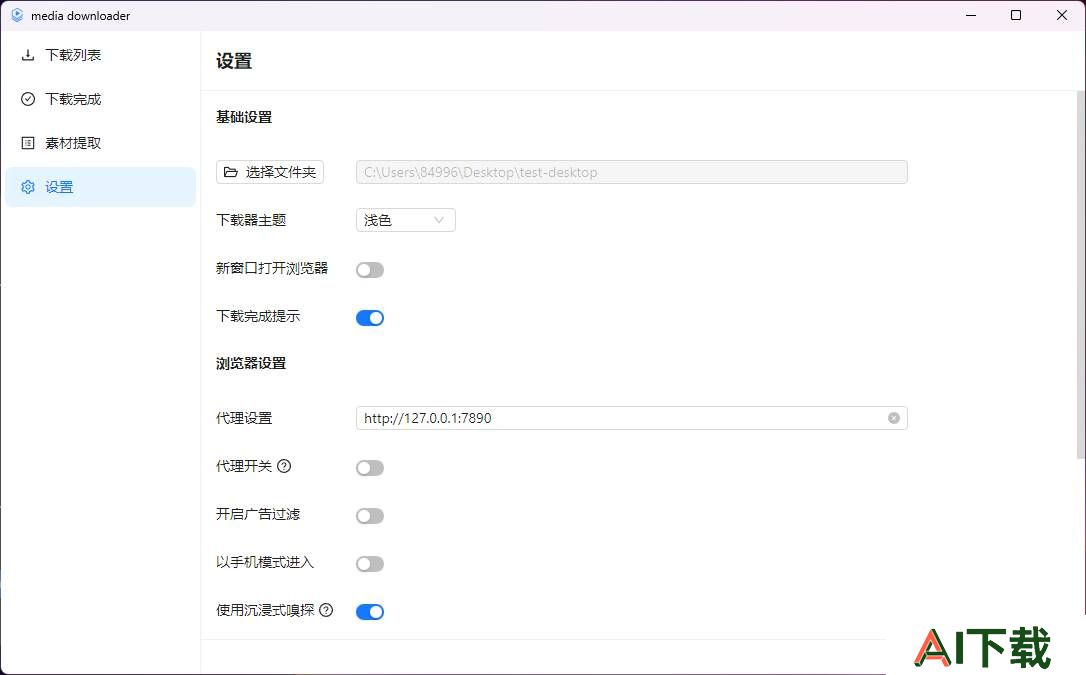
Task: Click the 基础设置 section heading
Action: (244, 117)
